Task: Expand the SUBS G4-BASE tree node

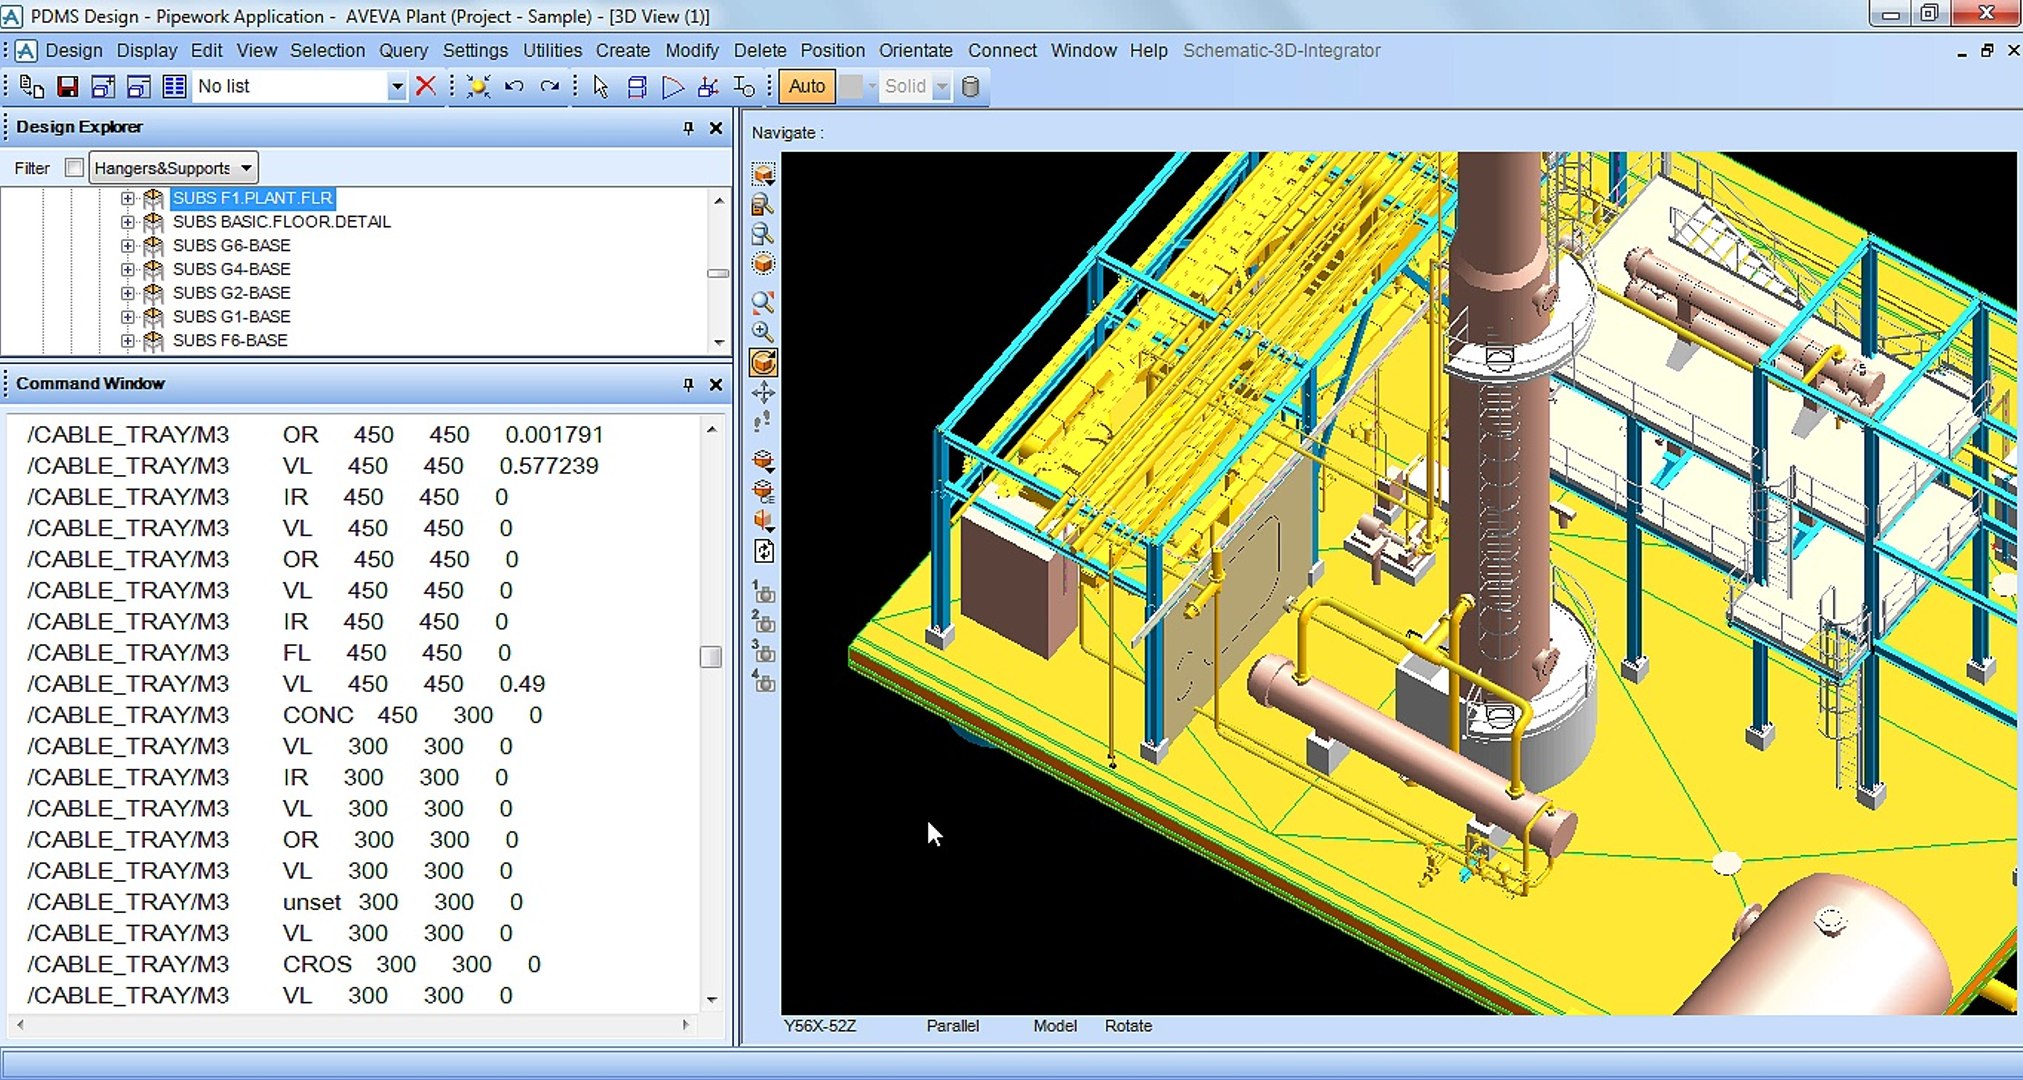Action: tap(127, 269)
